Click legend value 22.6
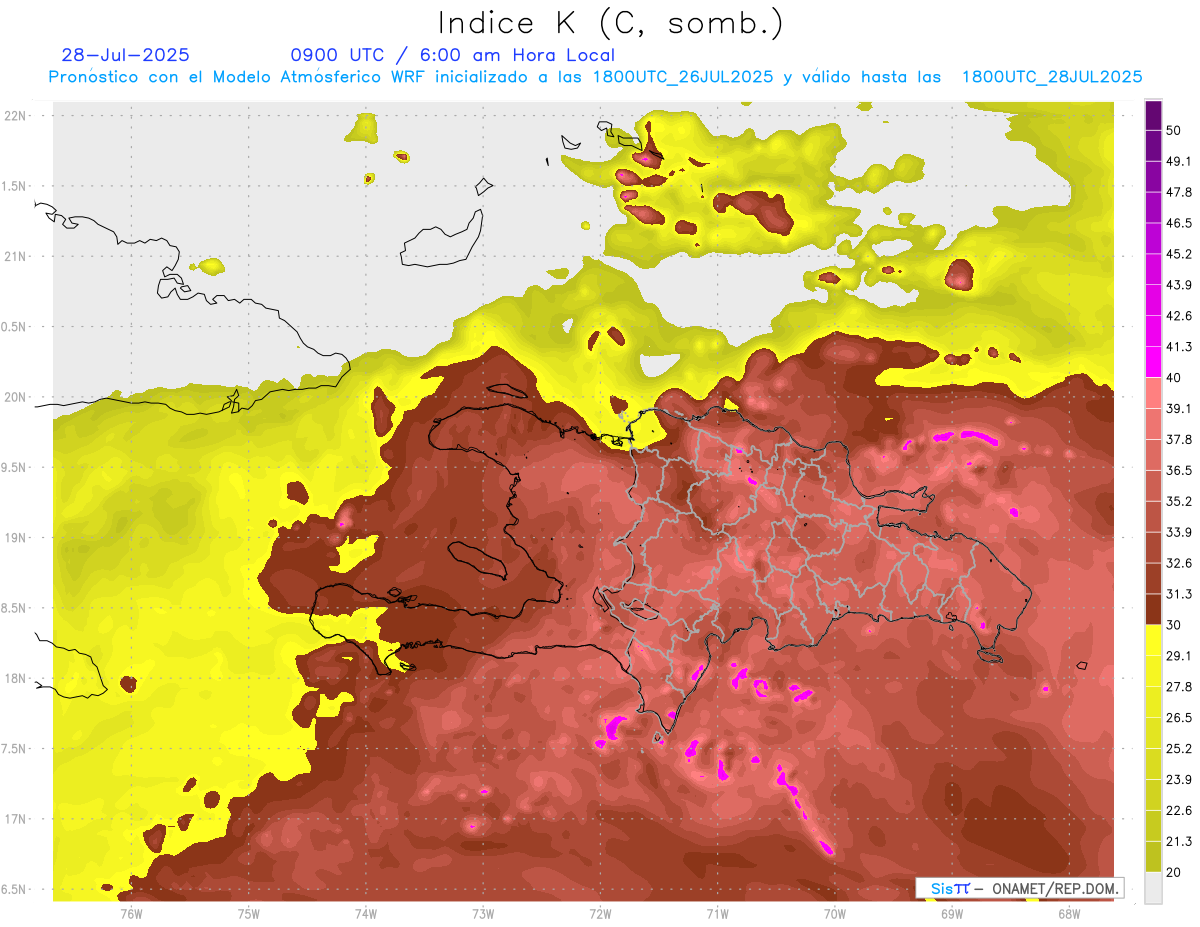 (x=1178, y=810)
